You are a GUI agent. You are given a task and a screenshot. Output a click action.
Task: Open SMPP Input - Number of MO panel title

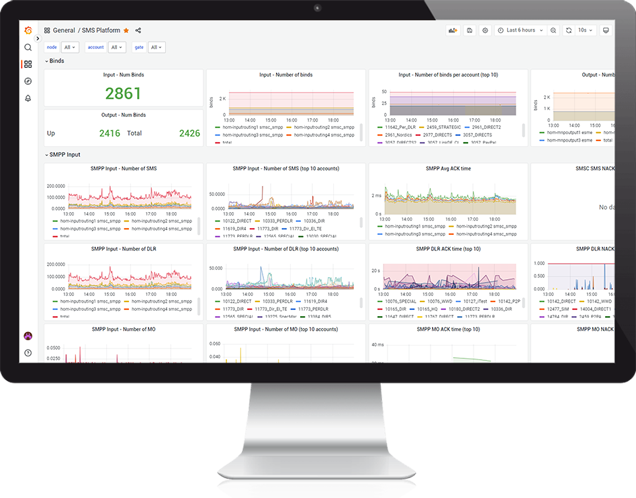(x=123, y=329)
